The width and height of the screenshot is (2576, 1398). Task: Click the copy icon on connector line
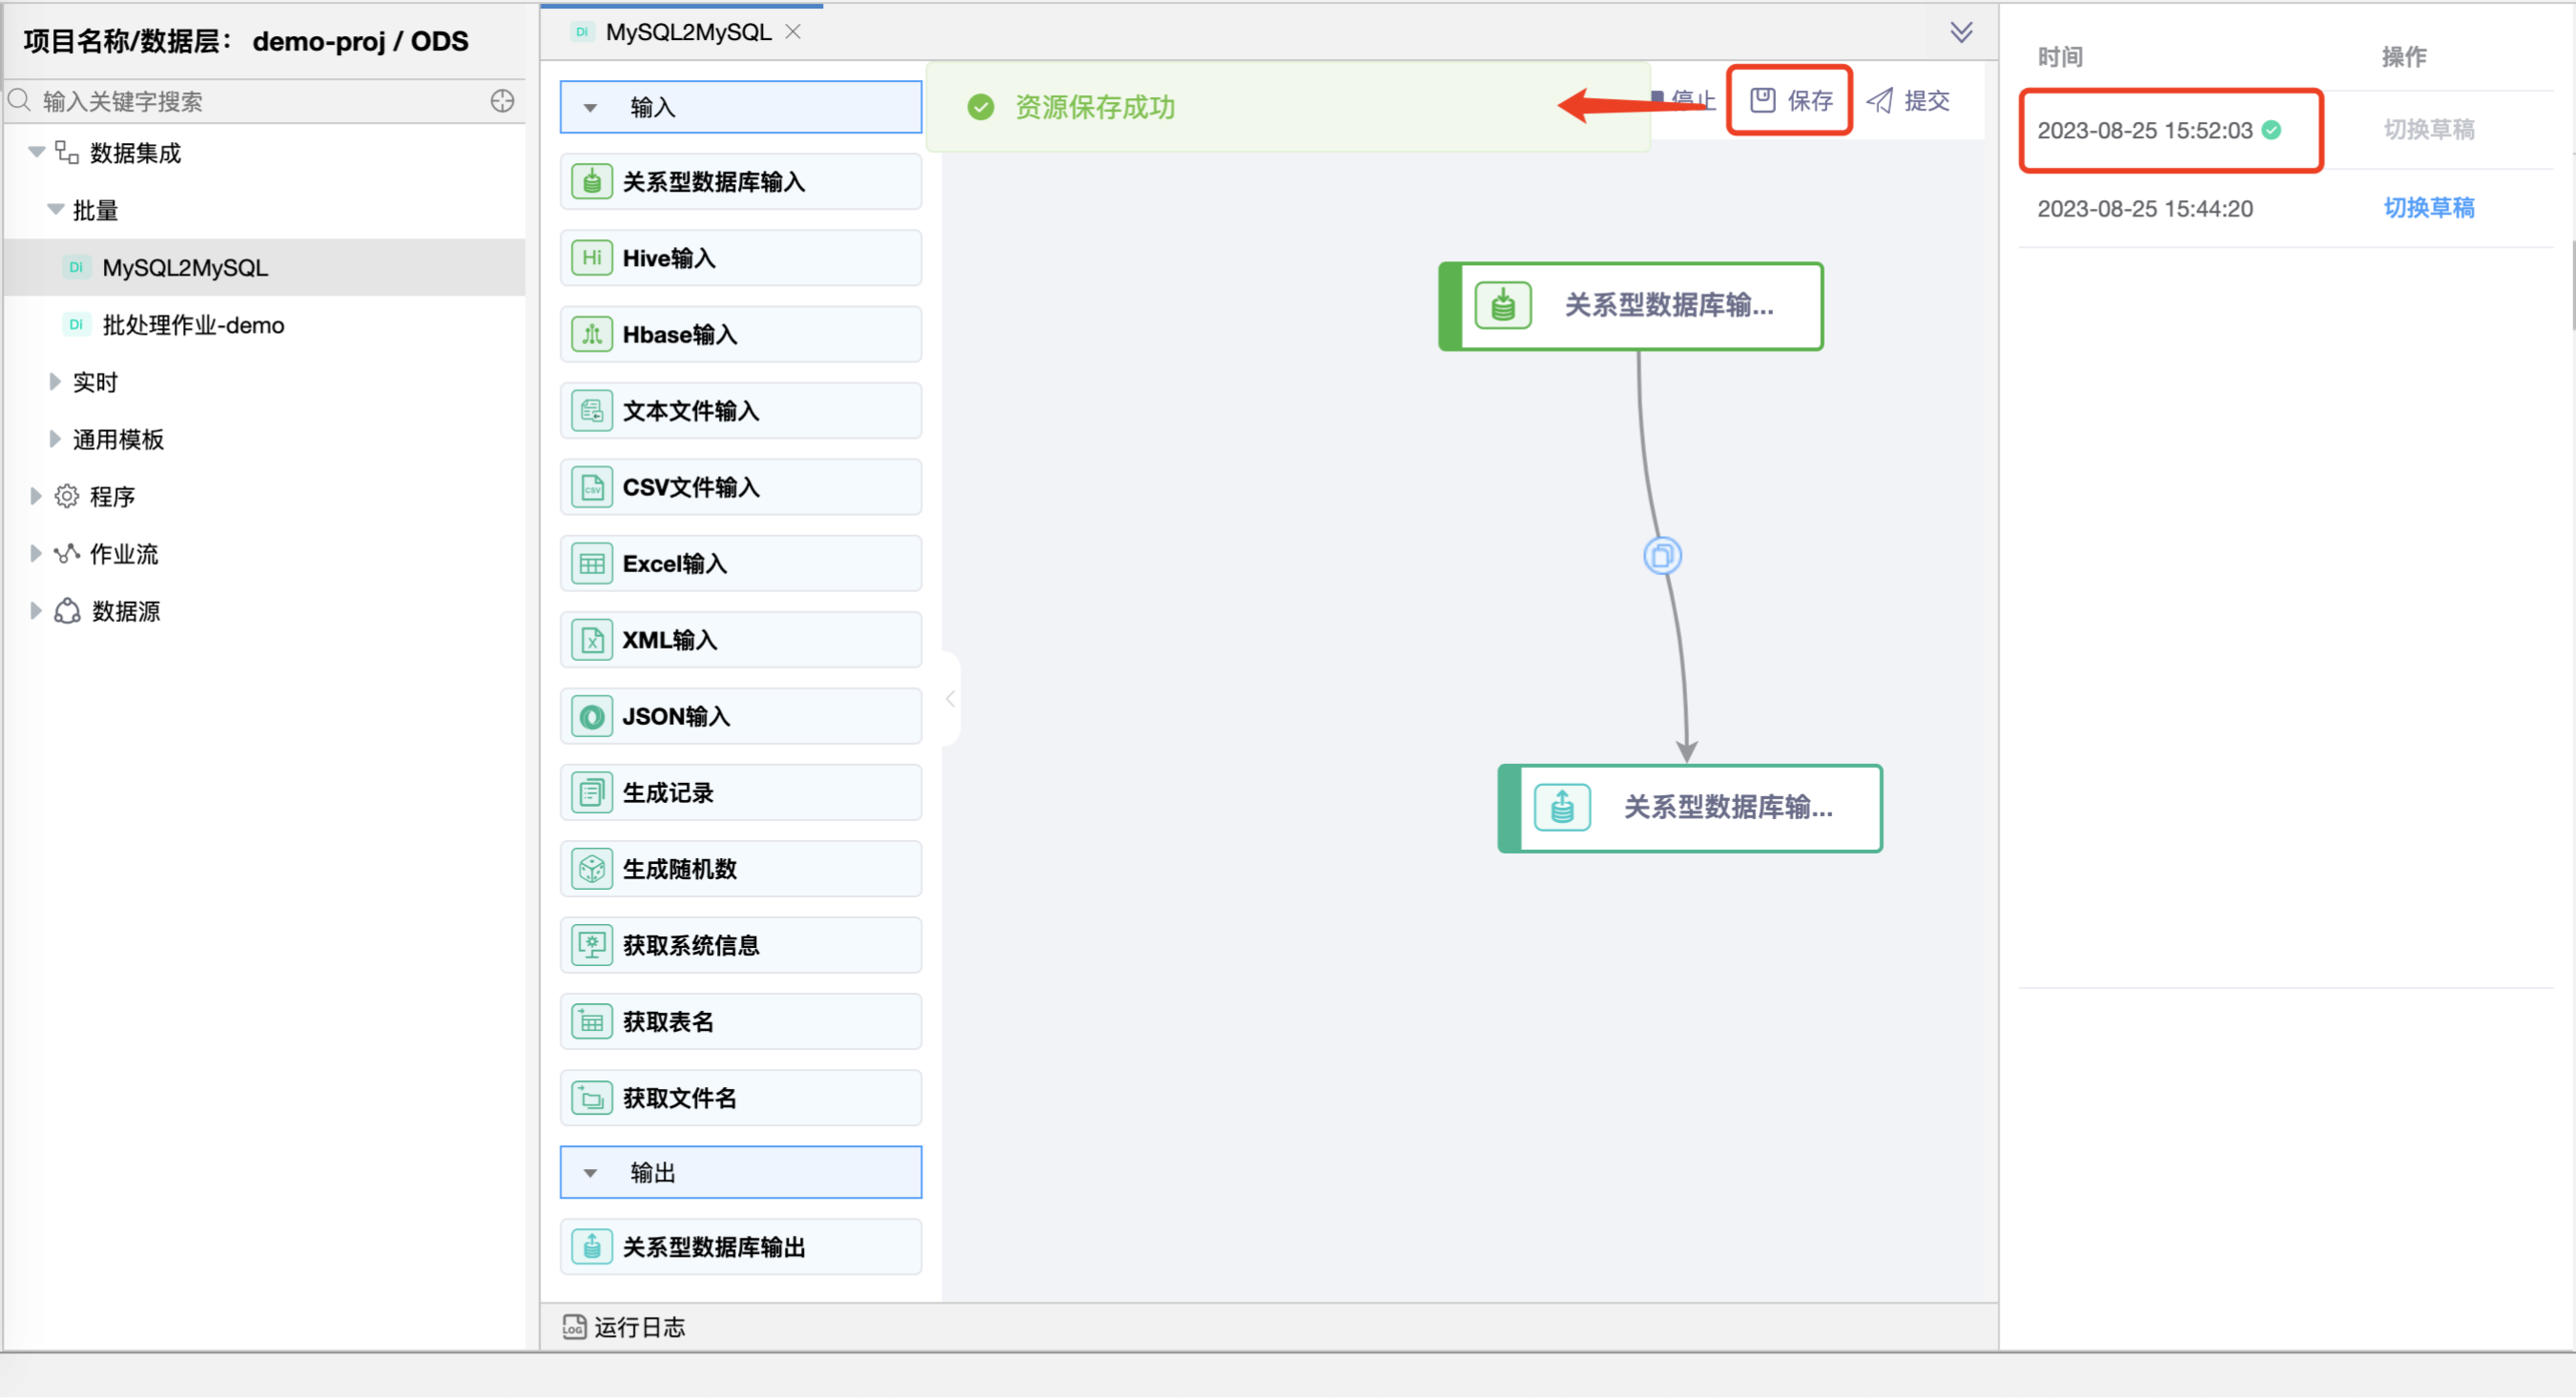click(x=1662, y=556)
